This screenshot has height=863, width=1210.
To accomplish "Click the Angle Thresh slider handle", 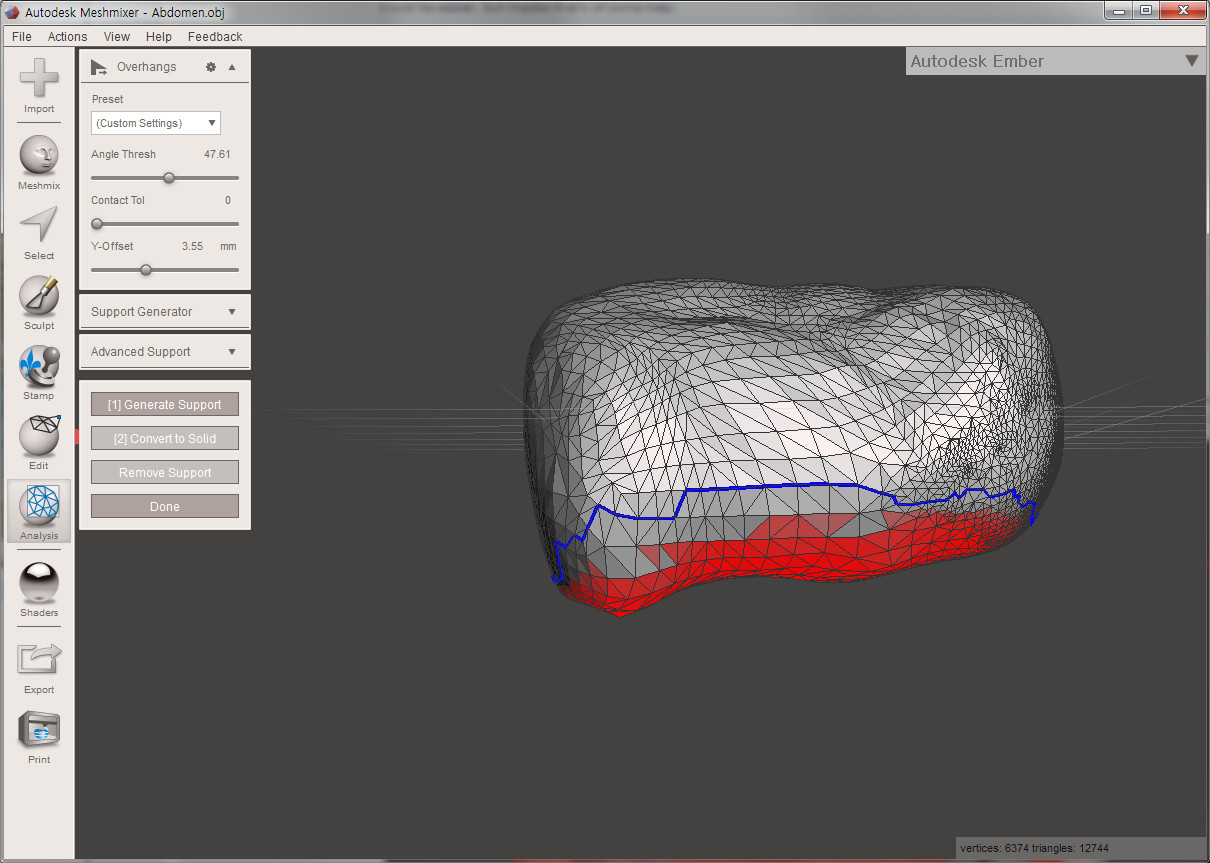I will tap(169, 177).
